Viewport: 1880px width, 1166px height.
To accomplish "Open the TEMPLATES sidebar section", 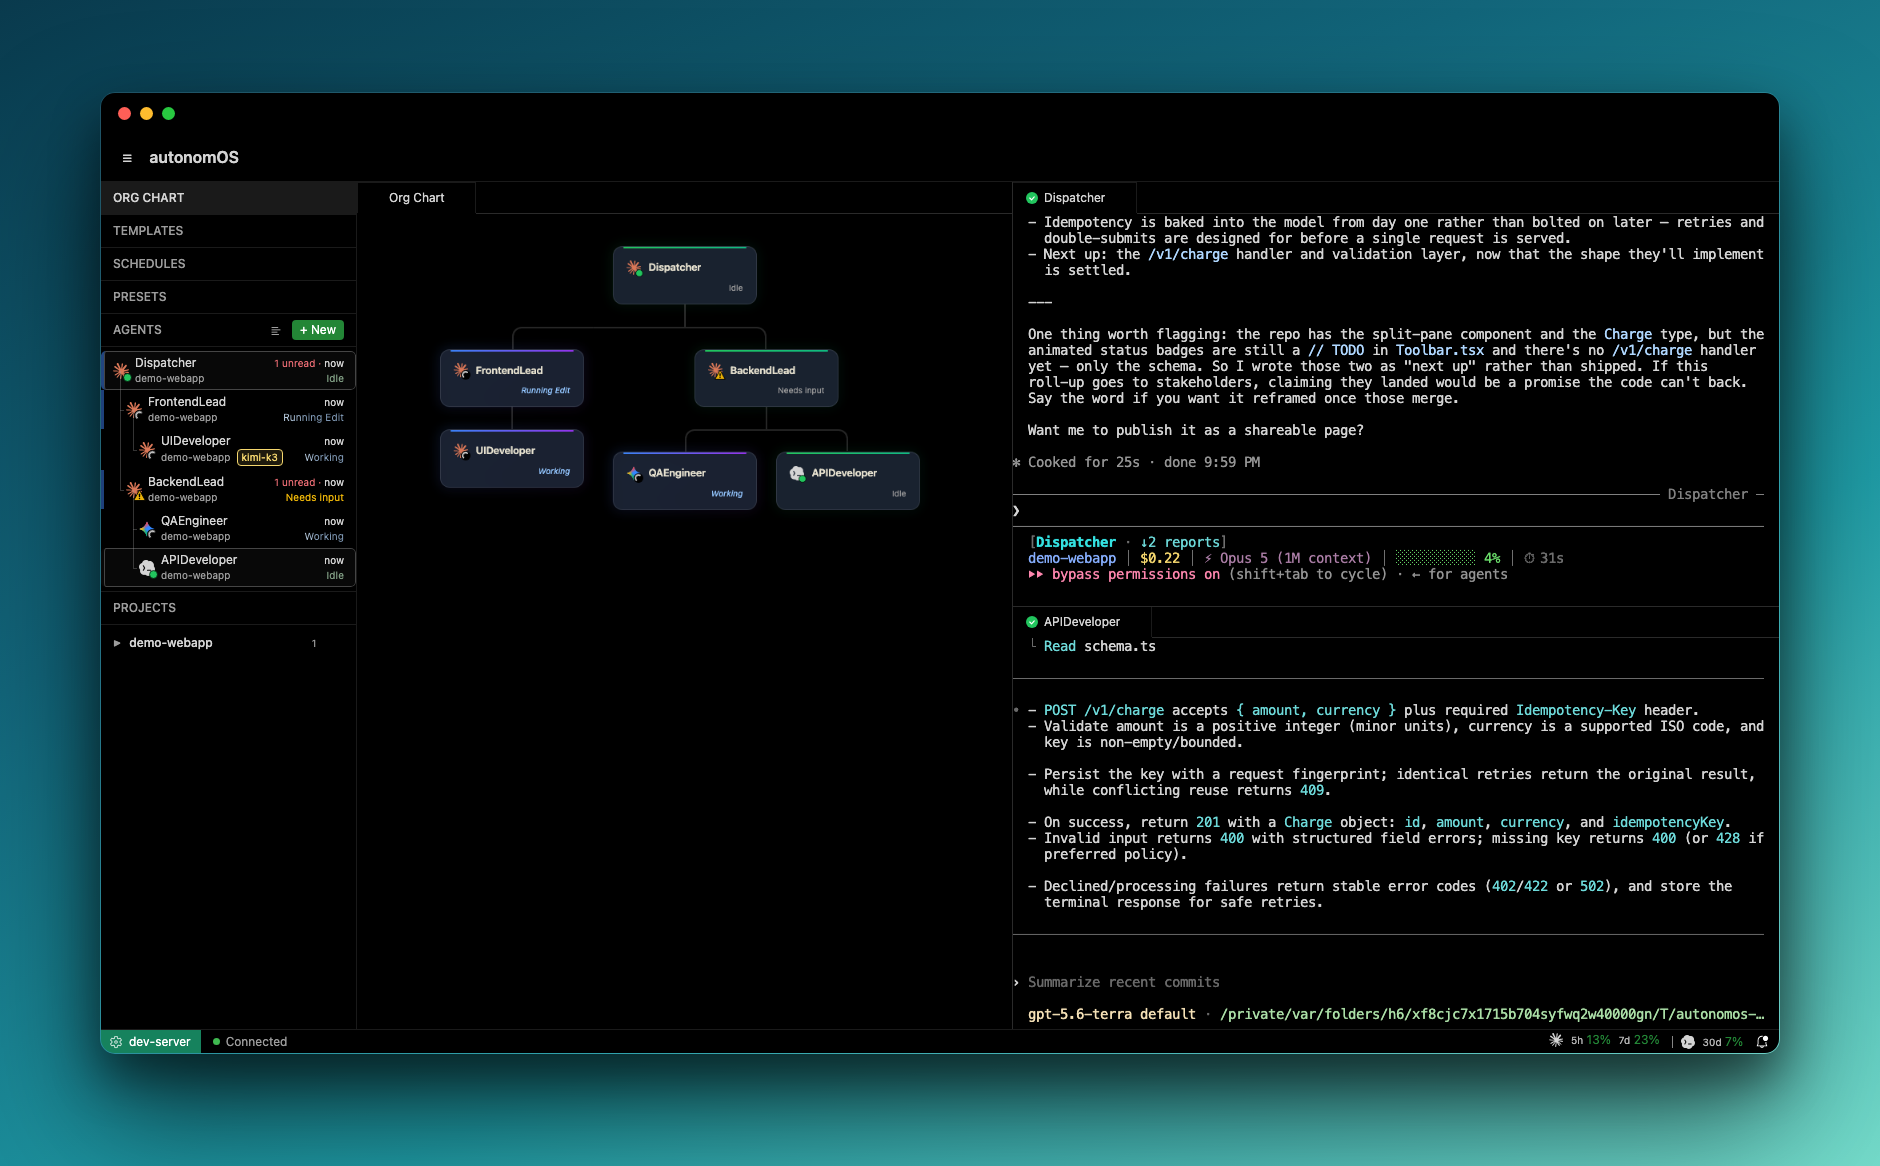I will point(229,231).
